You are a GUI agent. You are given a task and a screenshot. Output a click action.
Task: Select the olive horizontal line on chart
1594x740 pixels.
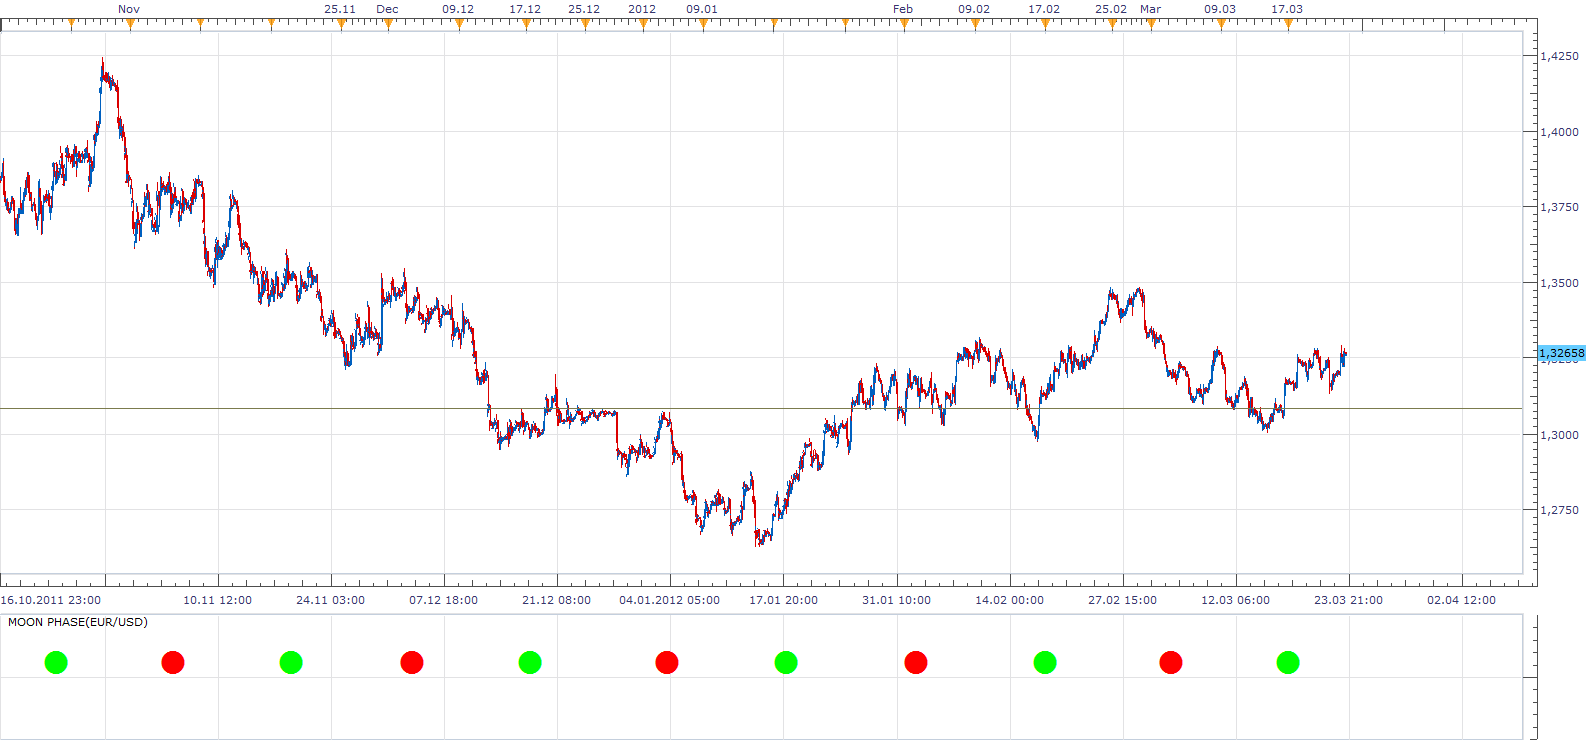(x=760, y=408)
